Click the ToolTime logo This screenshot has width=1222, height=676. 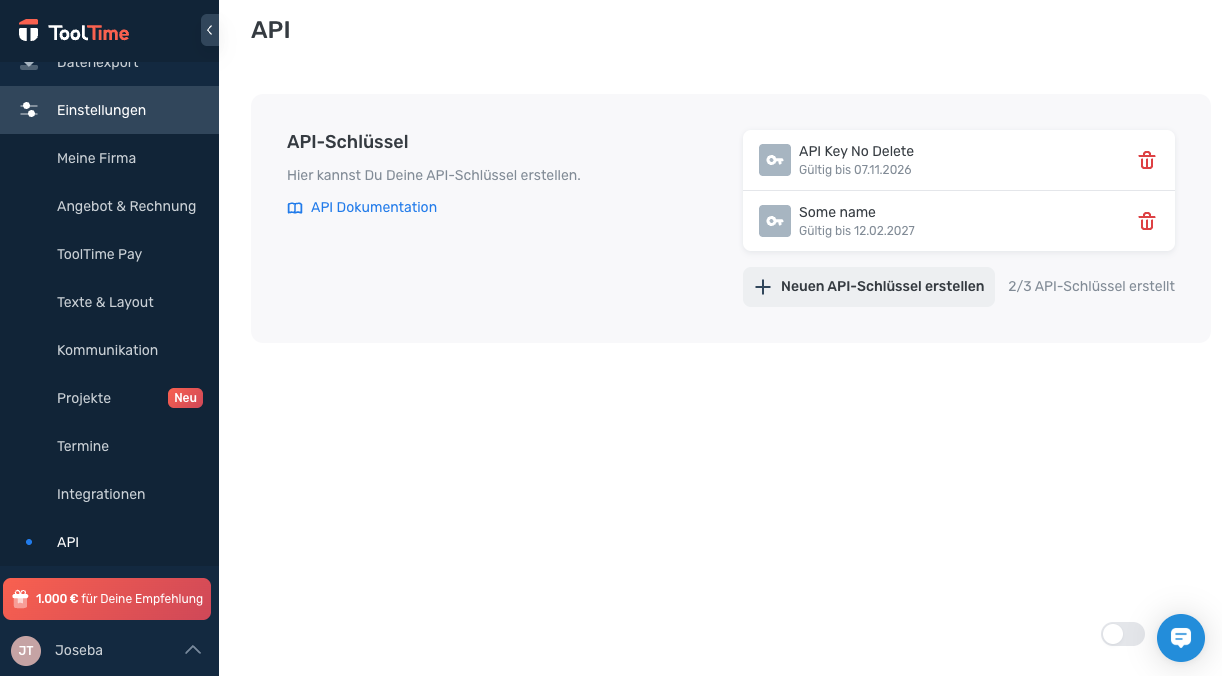[74, 32]
